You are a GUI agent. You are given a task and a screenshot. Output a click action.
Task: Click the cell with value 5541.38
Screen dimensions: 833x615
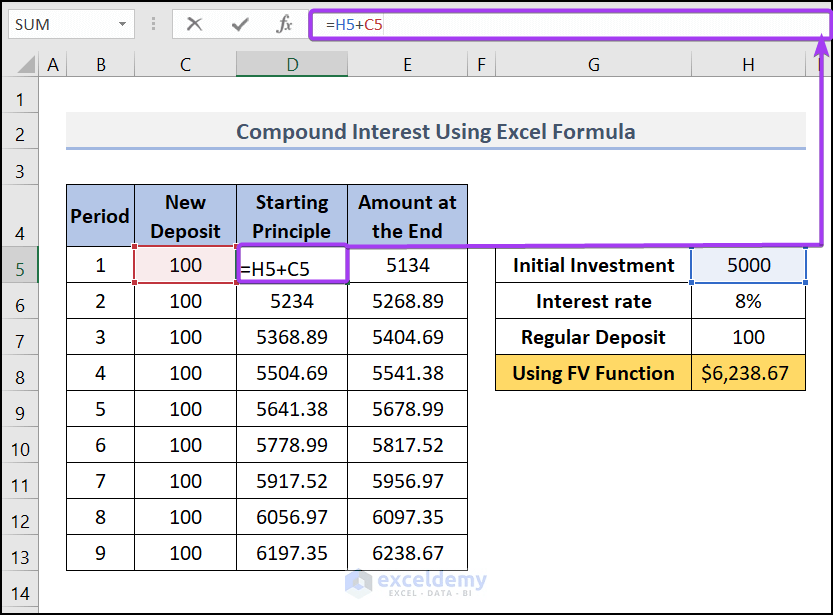pos(407,373)
